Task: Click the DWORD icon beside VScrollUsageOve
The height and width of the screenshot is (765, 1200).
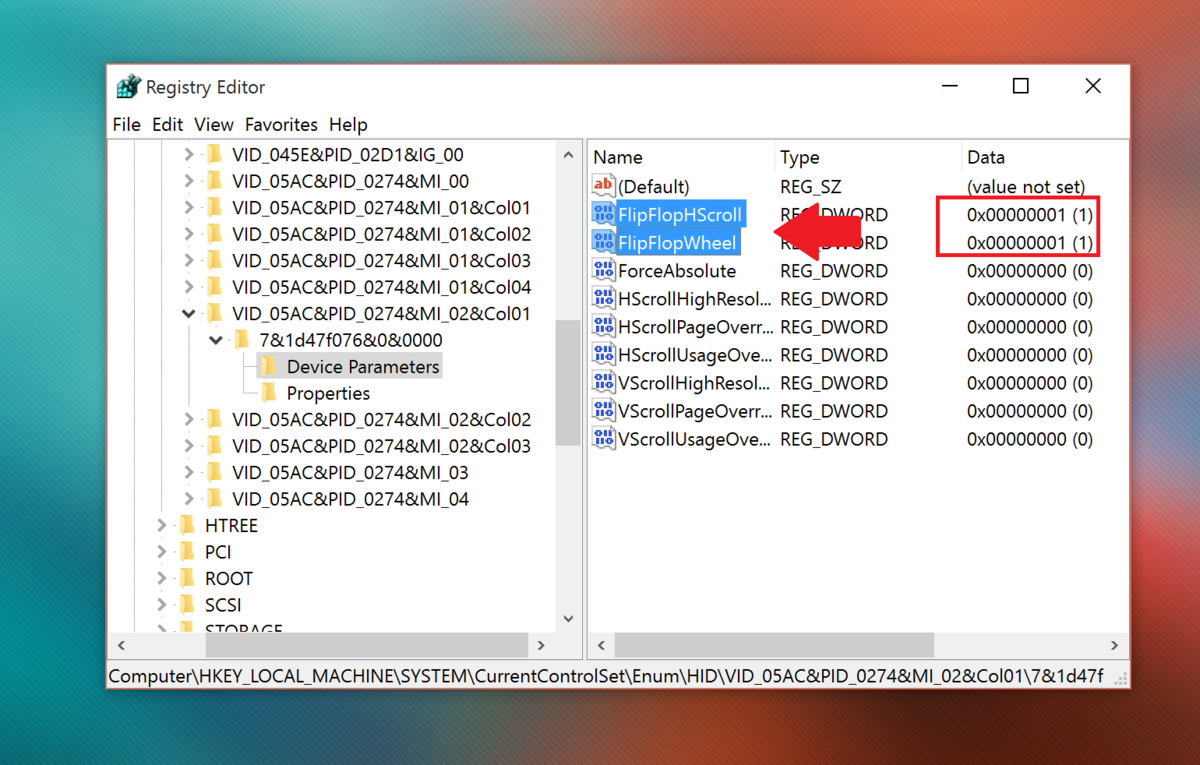Action: [x=603, y=439]
